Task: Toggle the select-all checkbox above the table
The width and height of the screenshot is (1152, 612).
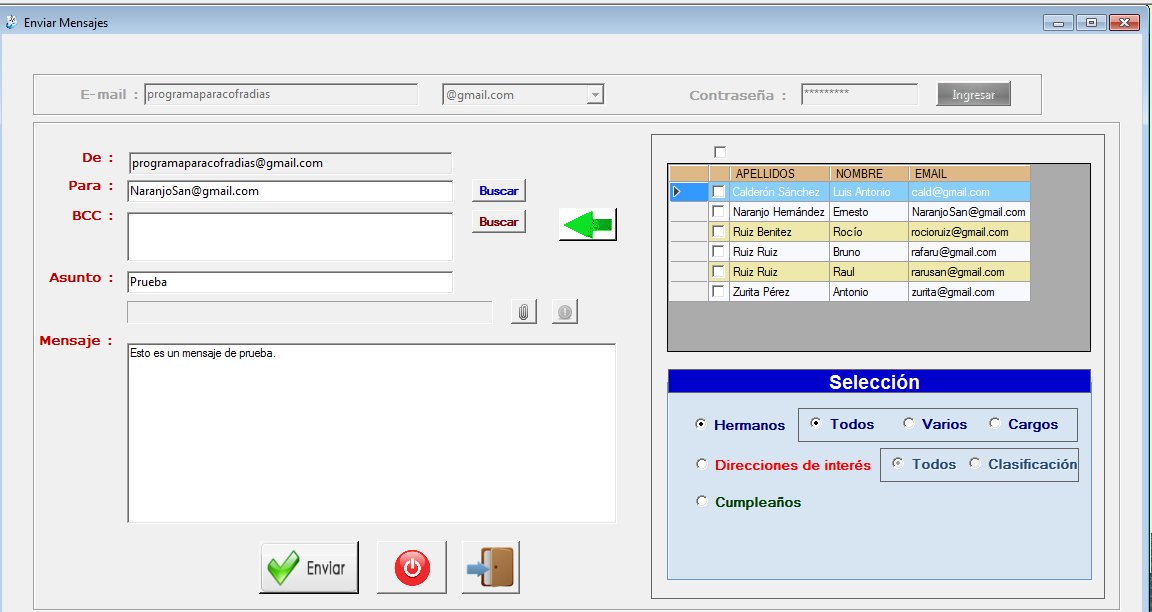Action: 720,152
